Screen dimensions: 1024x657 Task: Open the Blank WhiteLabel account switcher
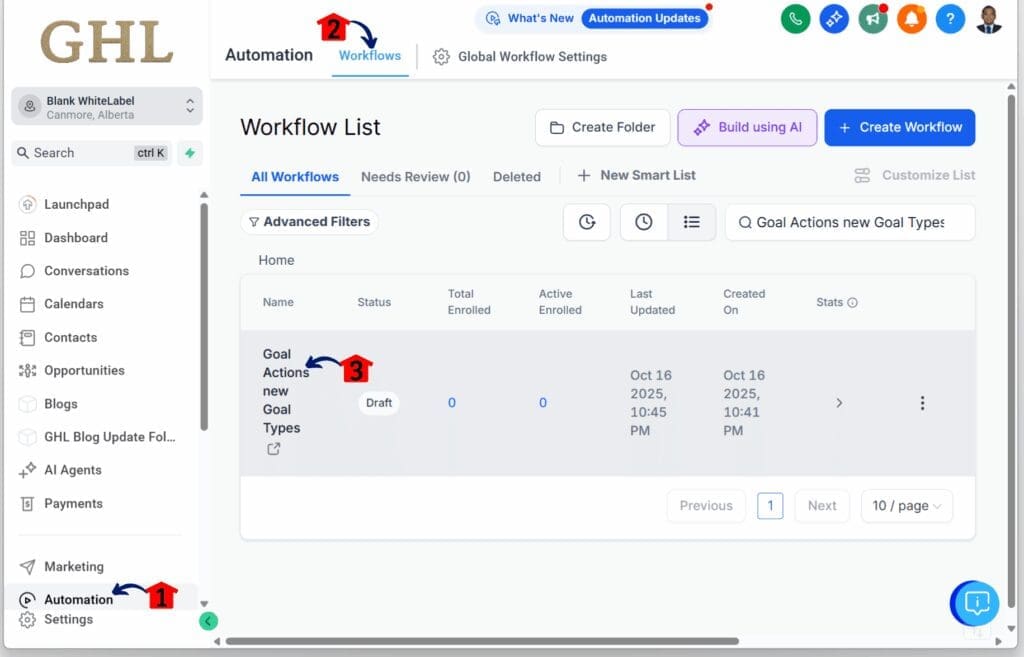coord(107,107)
